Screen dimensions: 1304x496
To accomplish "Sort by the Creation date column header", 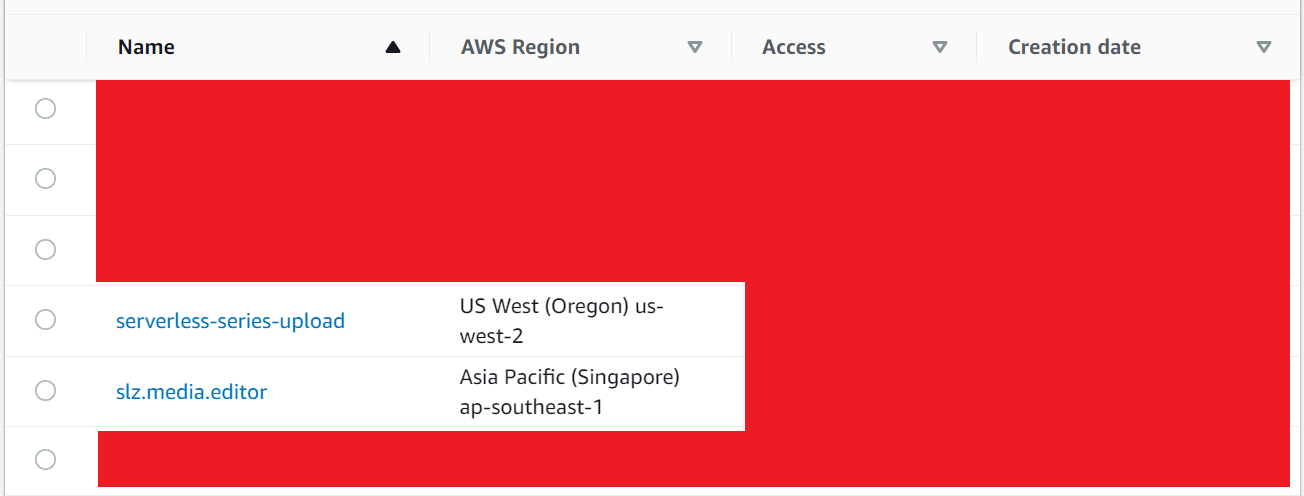I will (1074, 47).
